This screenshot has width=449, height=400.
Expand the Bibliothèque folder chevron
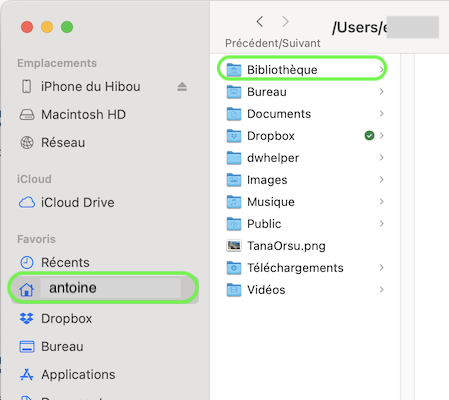point(381,69)
